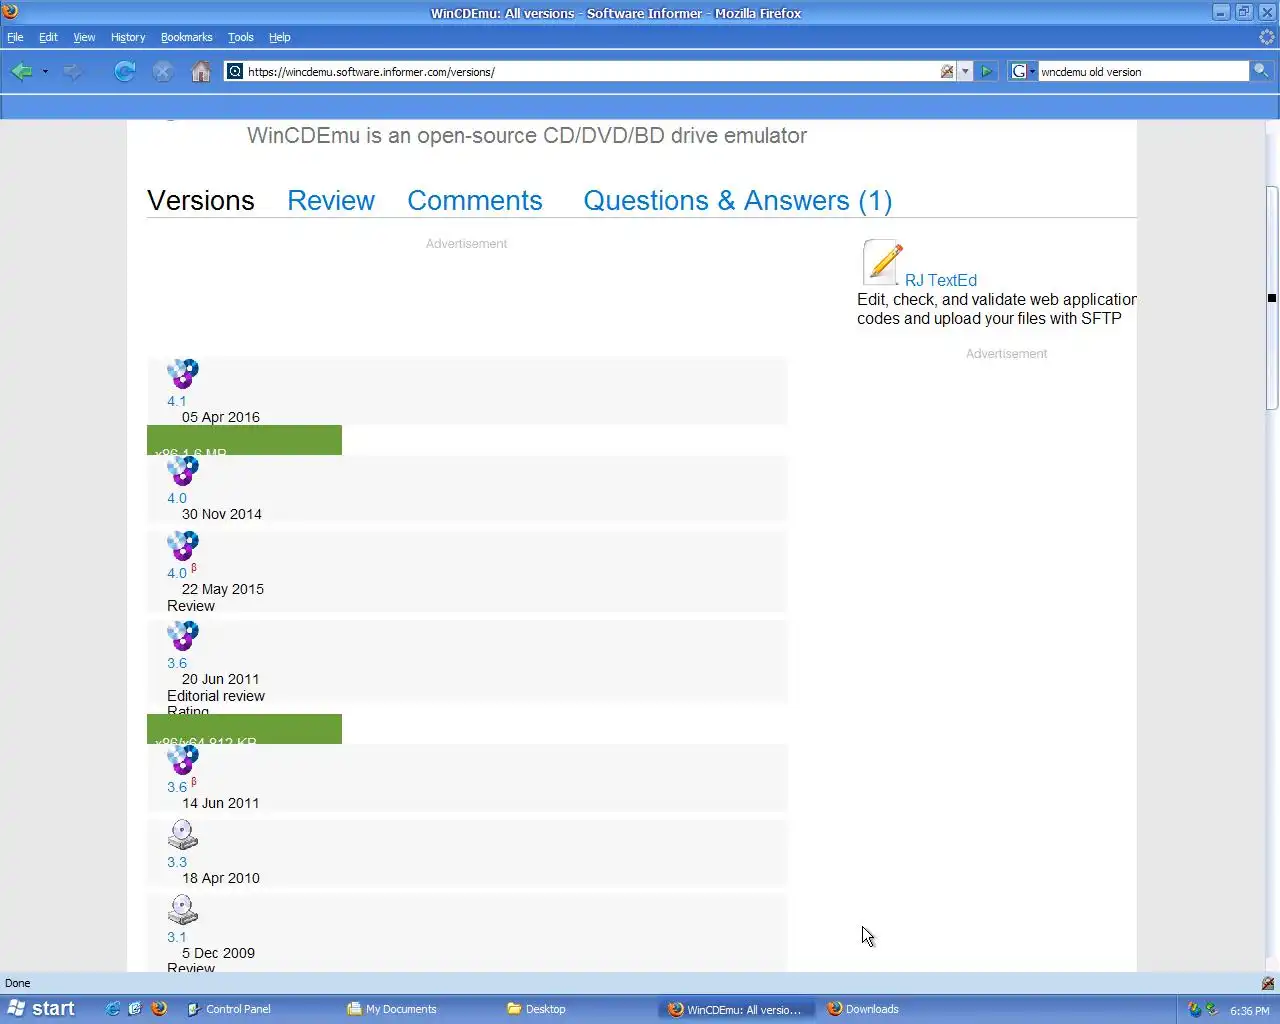Click the Start button
Screen dimensions: 1280x1024
pos(42,1009)
